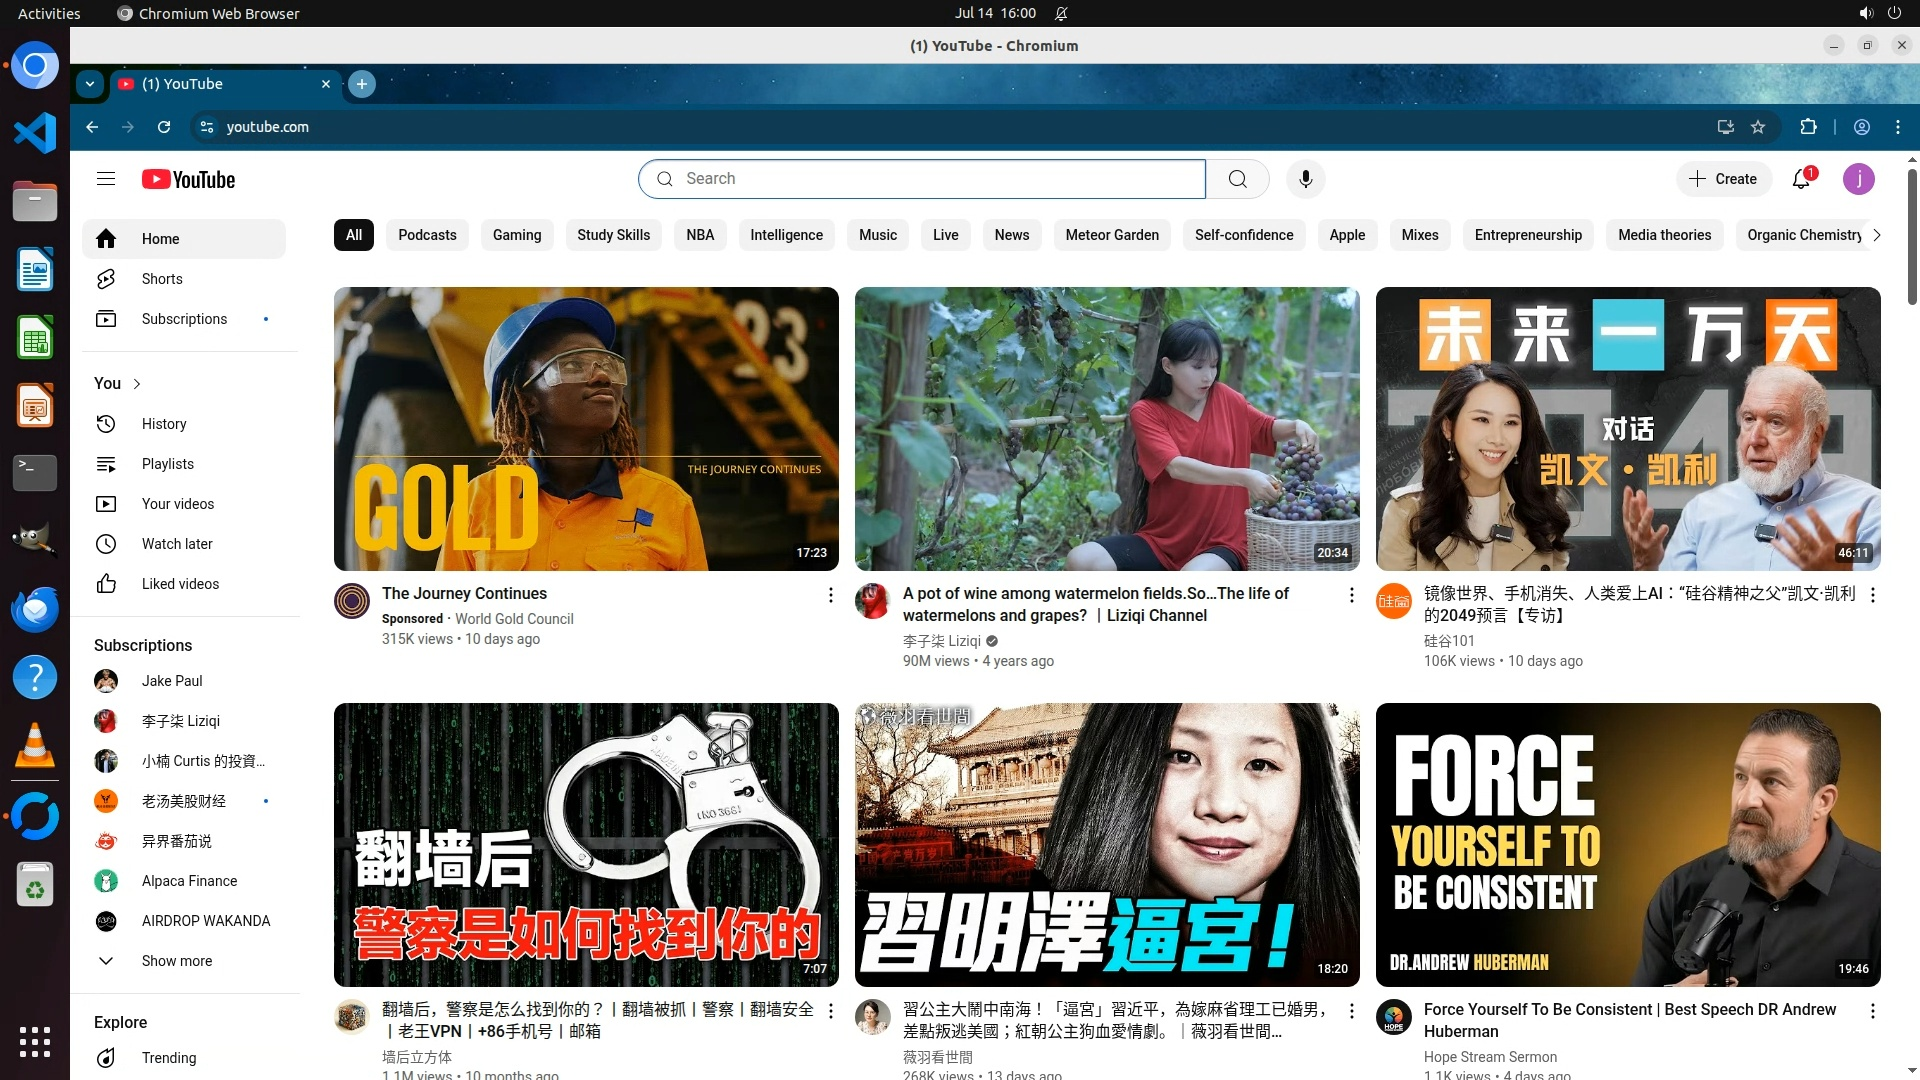The width and height of the screenshot is (1920, 1080).
Task: Open the tab search dropdown arrow
Action: coord(90,84)
